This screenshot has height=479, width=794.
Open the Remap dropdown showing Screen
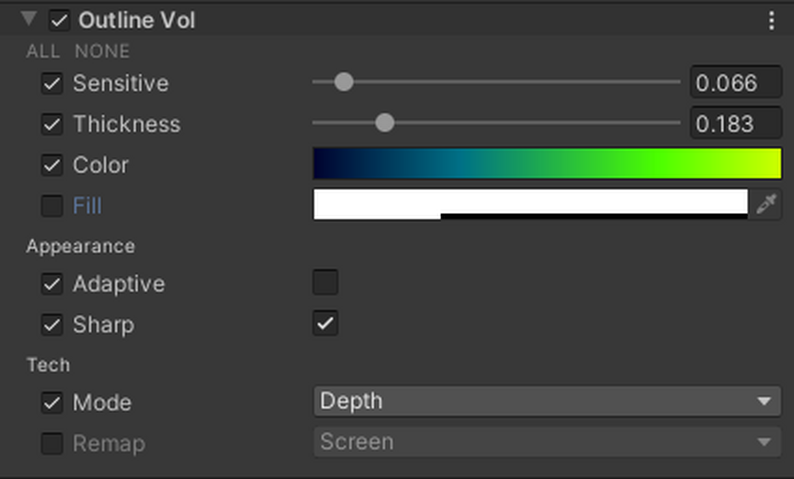(547, 442)
